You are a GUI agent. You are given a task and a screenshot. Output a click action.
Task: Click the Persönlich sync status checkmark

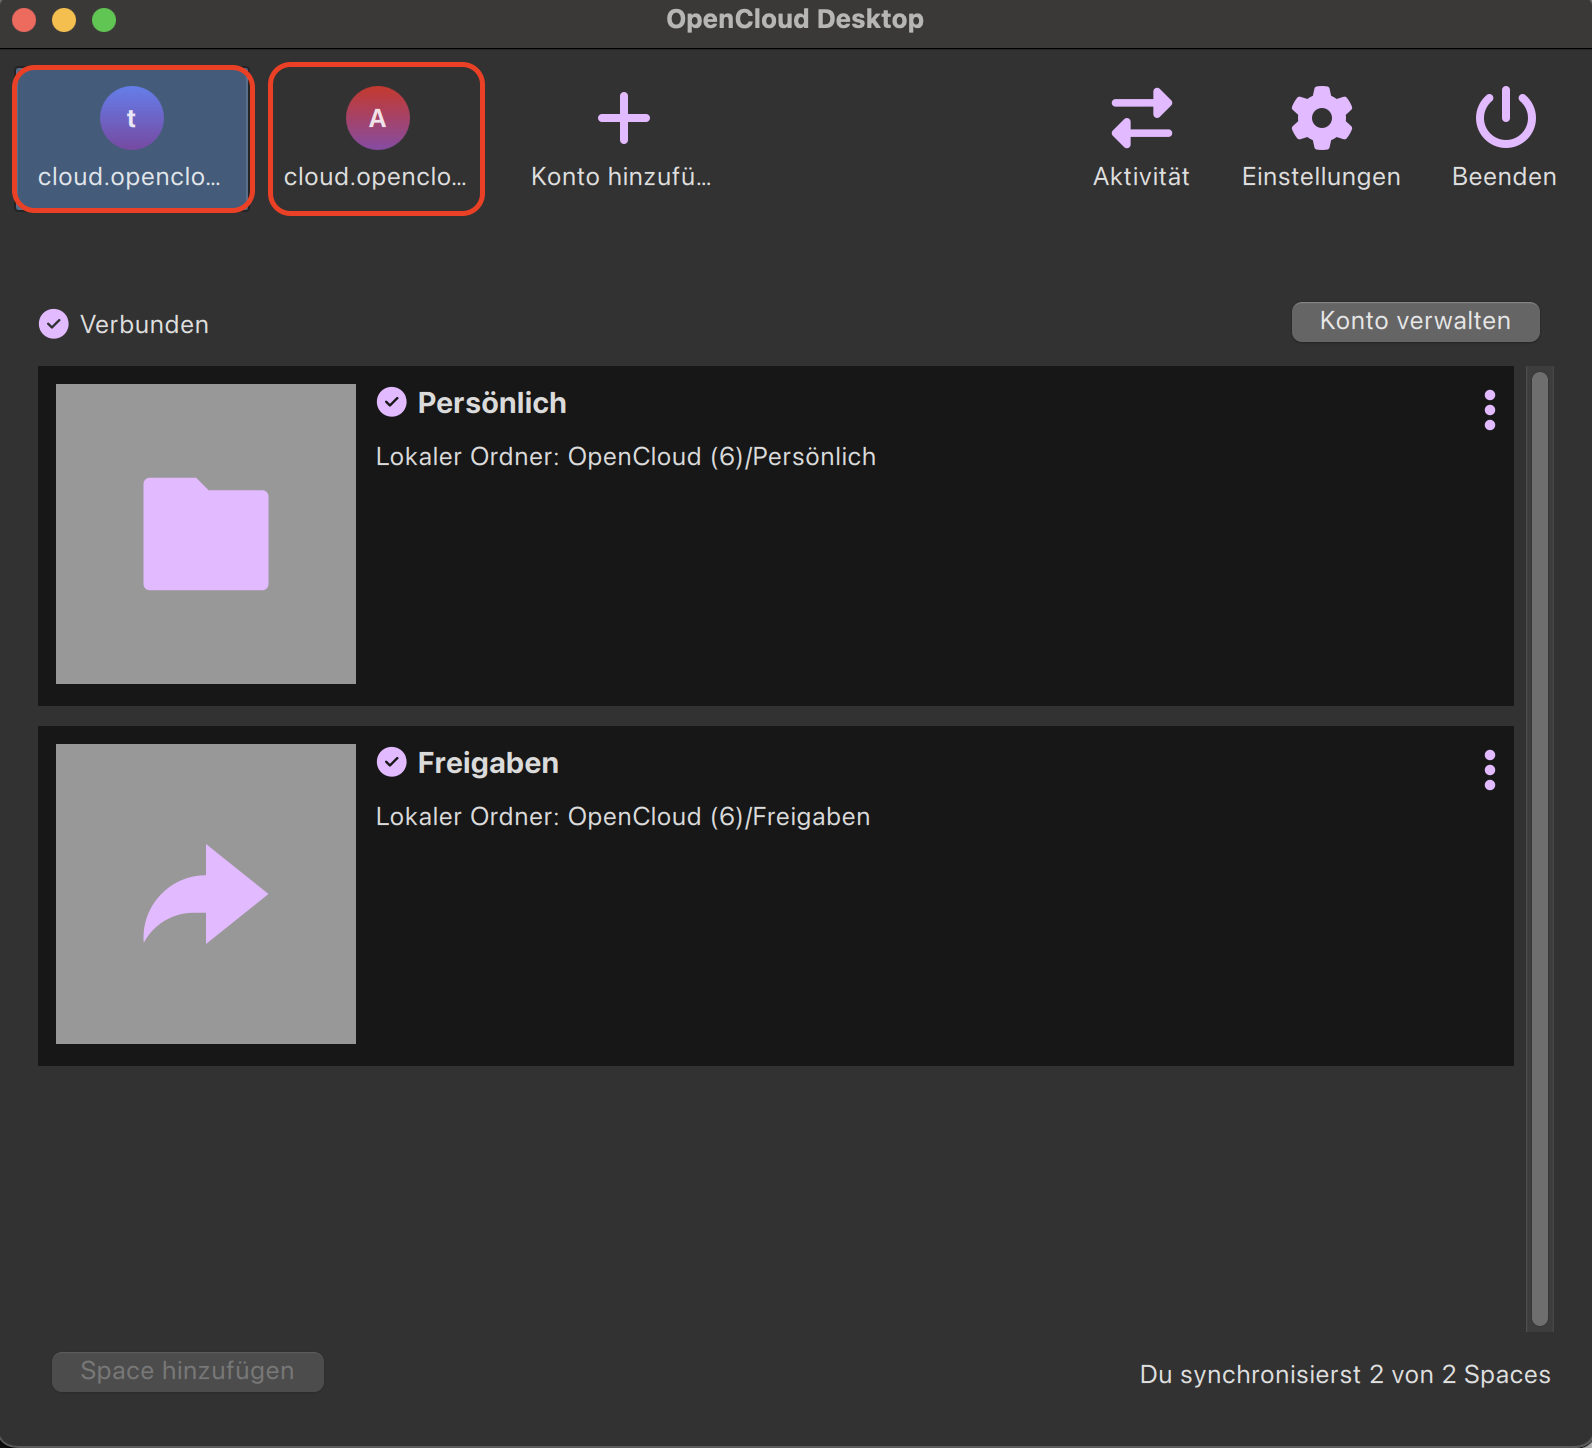pyautogui.click(x=391, y=402)
